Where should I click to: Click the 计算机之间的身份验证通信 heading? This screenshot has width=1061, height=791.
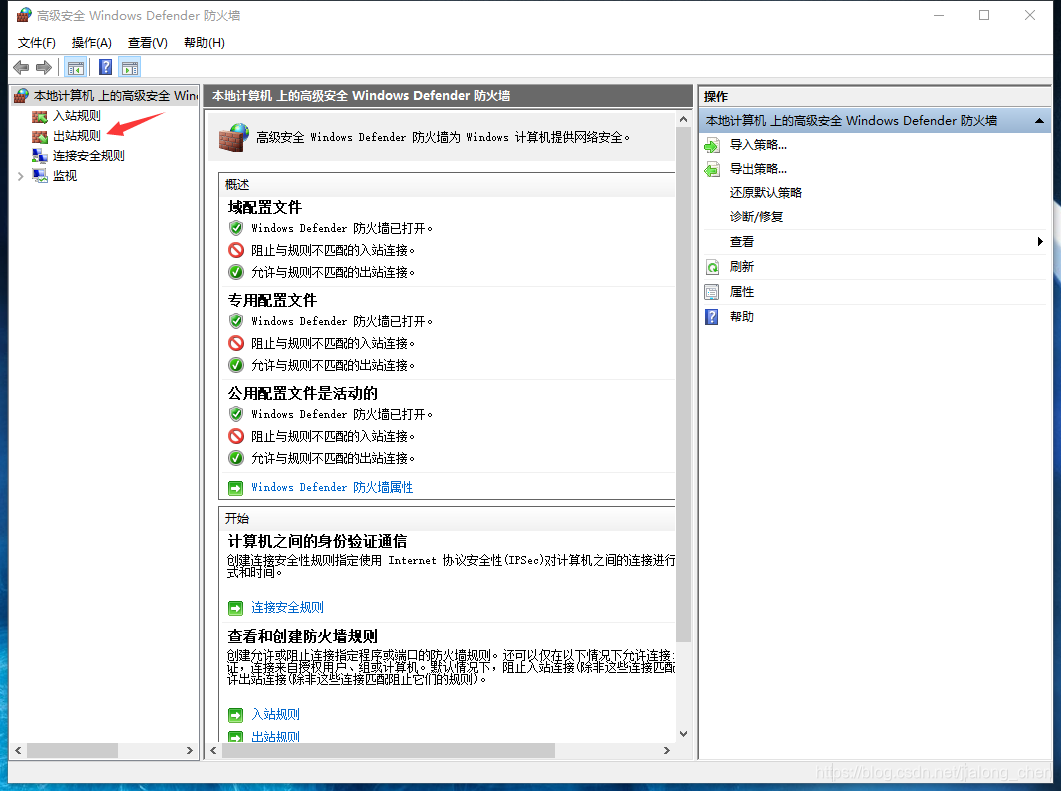[x=317, y=541]
